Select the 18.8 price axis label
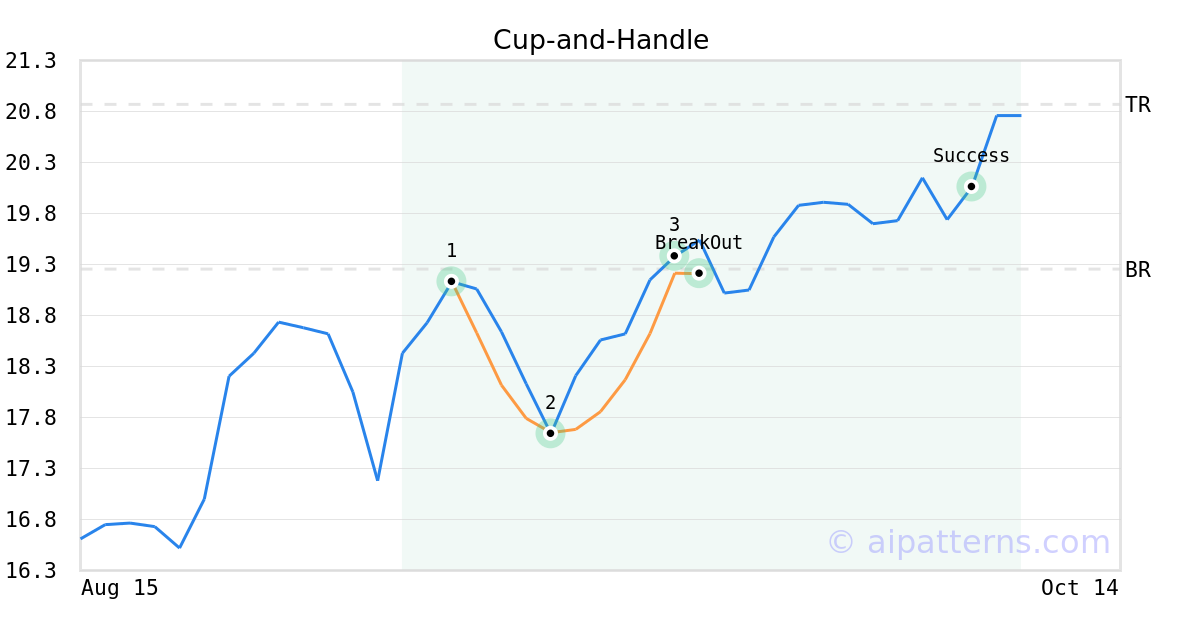Viewport: 1200px width, 630px height. pyautogui.click(x=31, y=316)
